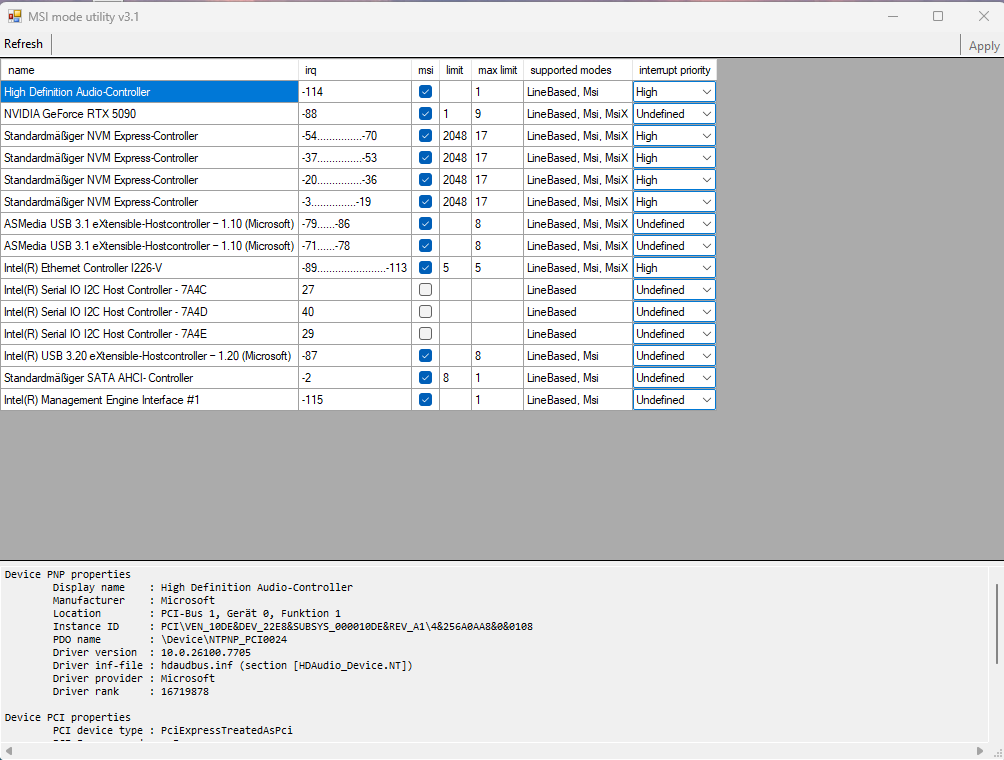Select the Standardmäßiger SATA AHCI-Controller row

(149, 378)
